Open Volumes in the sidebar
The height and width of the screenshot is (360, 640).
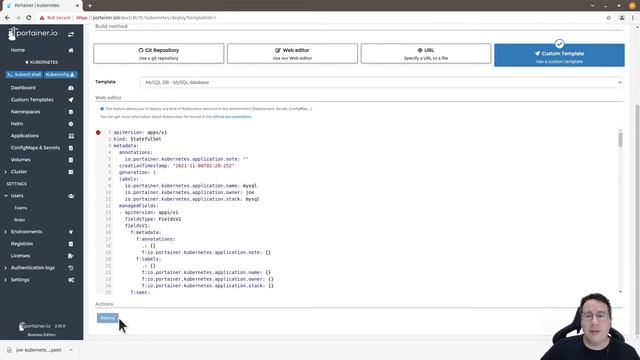[20, 160]
